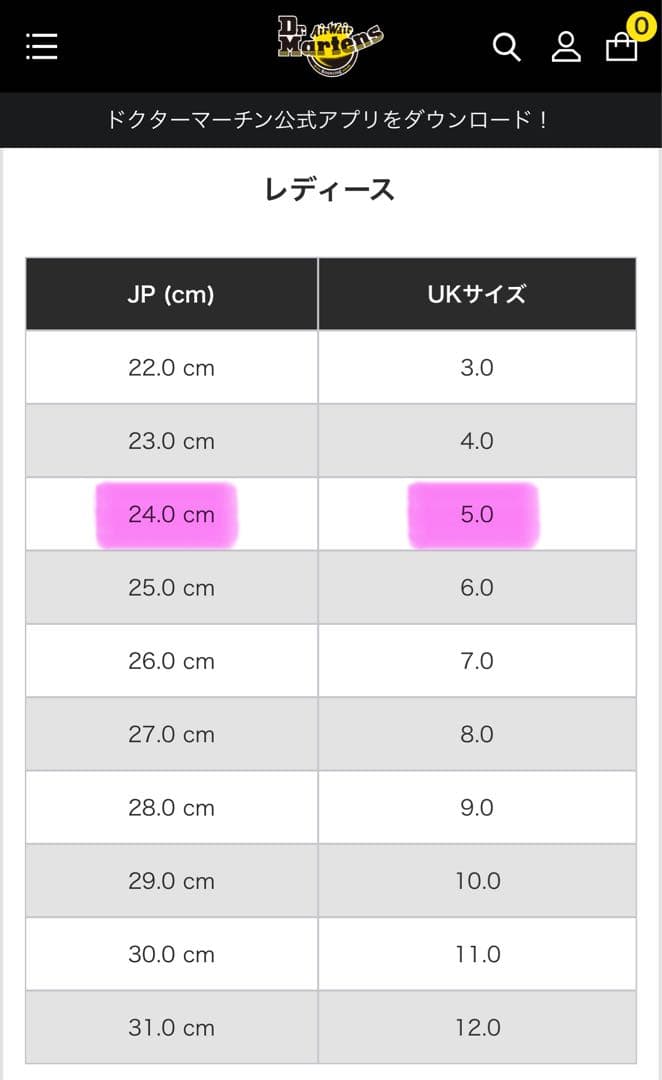Image resolution: width=662 pixels, height=1080 pixels.
Task: Select the highlighted UK 5.0 cell
Action: coord(477,514)
